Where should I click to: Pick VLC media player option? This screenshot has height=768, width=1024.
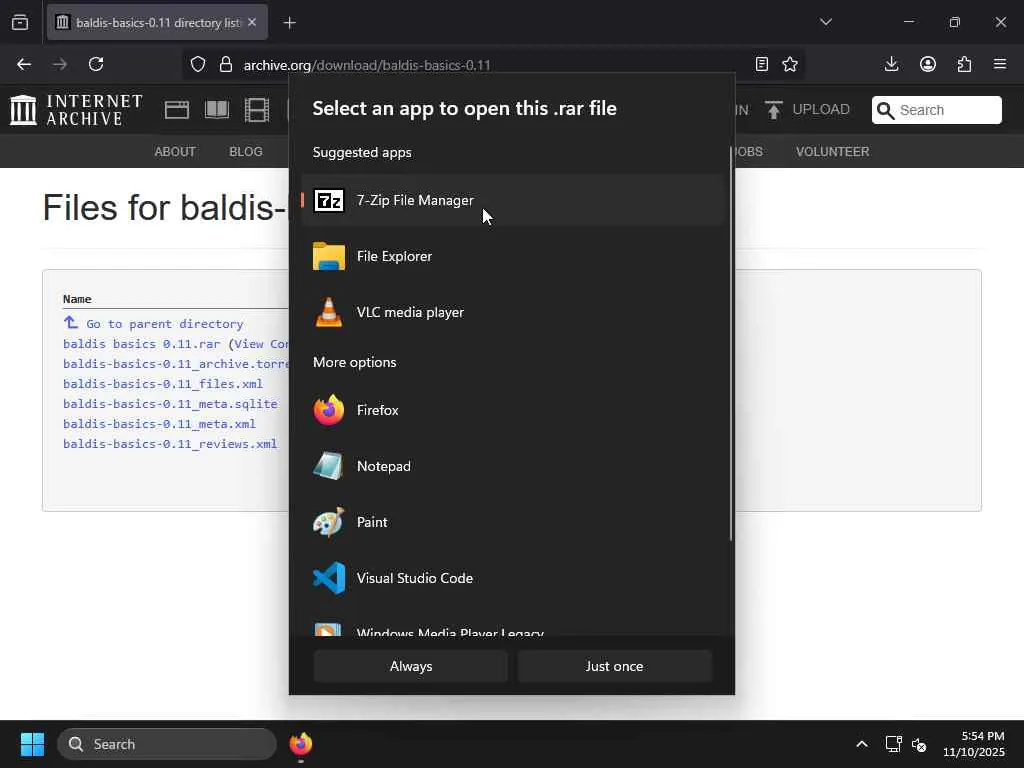513,312
